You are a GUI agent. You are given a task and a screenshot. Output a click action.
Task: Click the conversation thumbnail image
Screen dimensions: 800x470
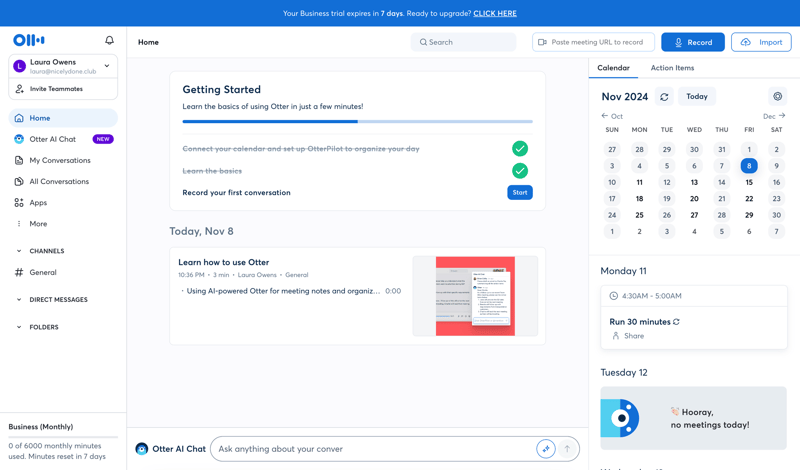(475, 296)
